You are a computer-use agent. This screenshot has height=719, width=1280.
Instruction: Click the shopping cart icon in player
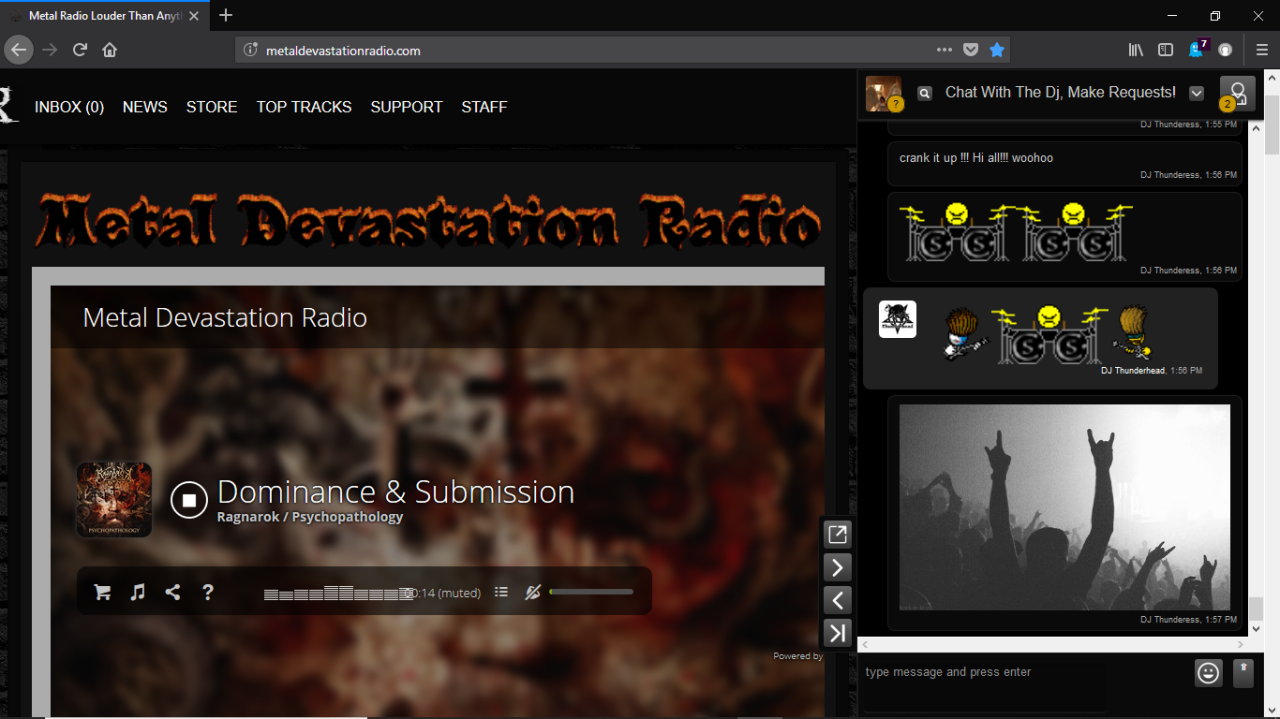pos(102,592)
